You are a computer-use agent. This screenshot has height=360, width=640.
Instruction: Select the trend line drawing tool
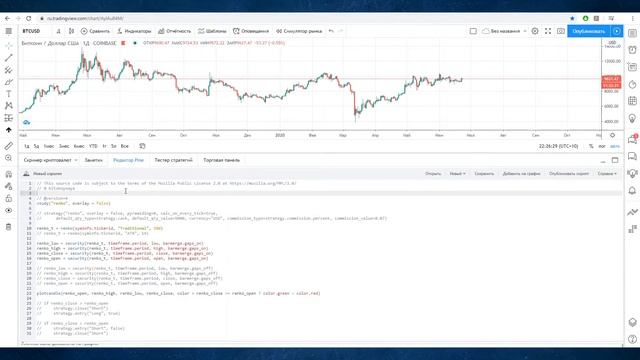click(8, 58)
